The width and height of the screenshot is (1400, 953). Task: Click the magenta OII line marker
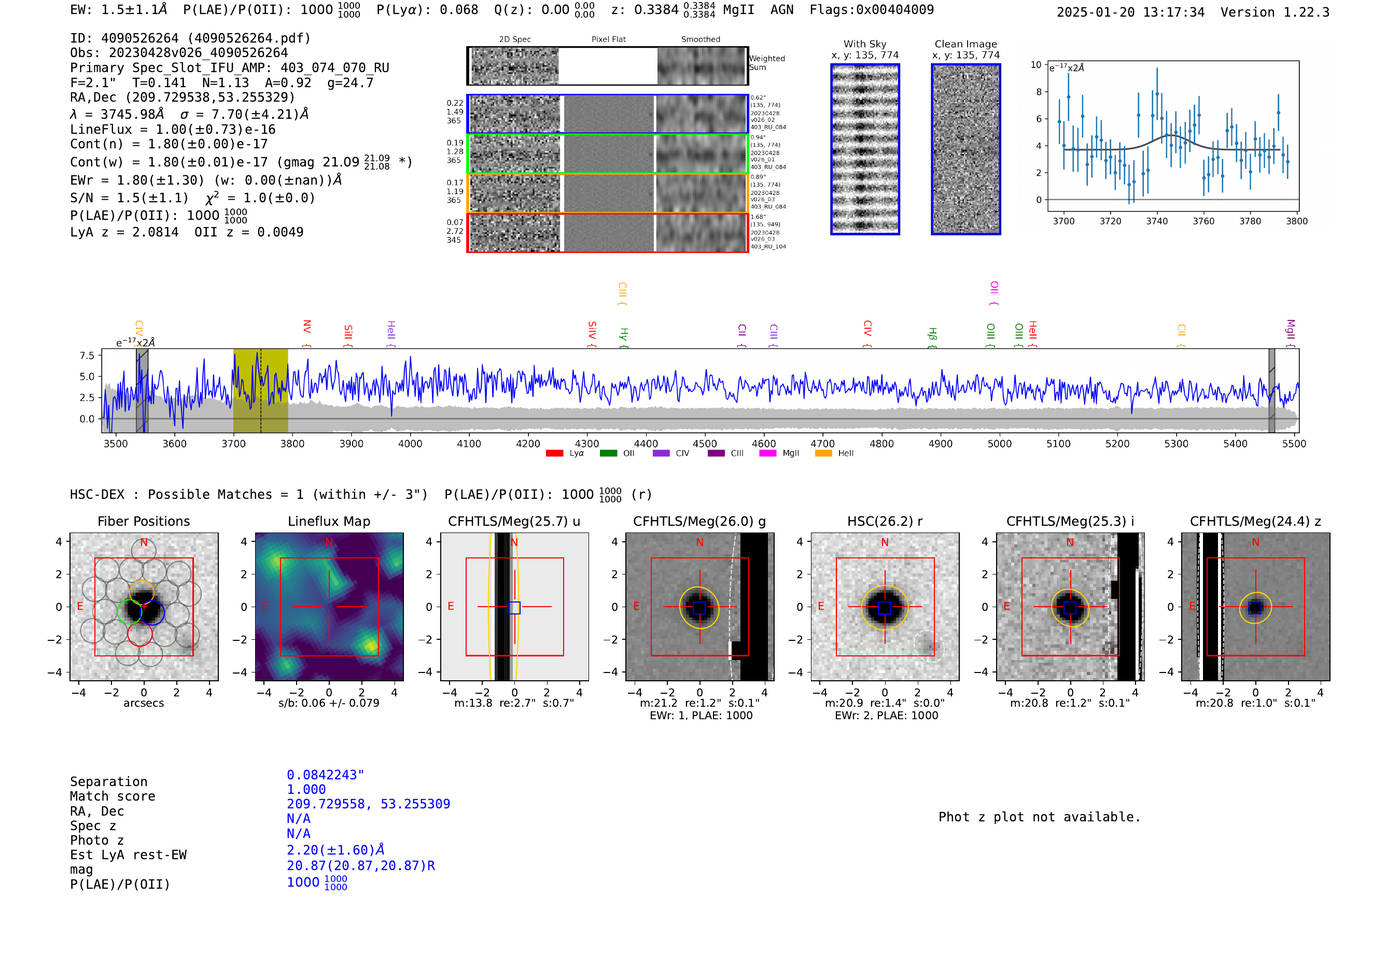pyautogui.click(x=994, y=293)
